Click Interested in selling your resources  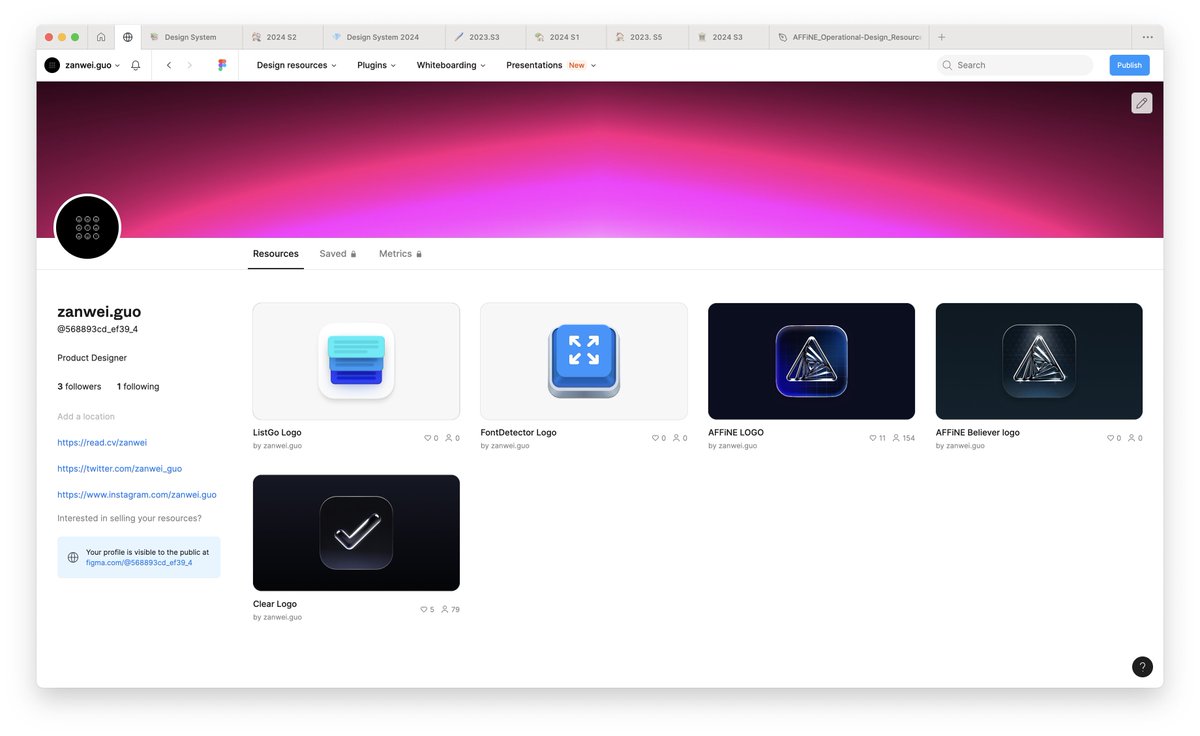pos(129,518)
